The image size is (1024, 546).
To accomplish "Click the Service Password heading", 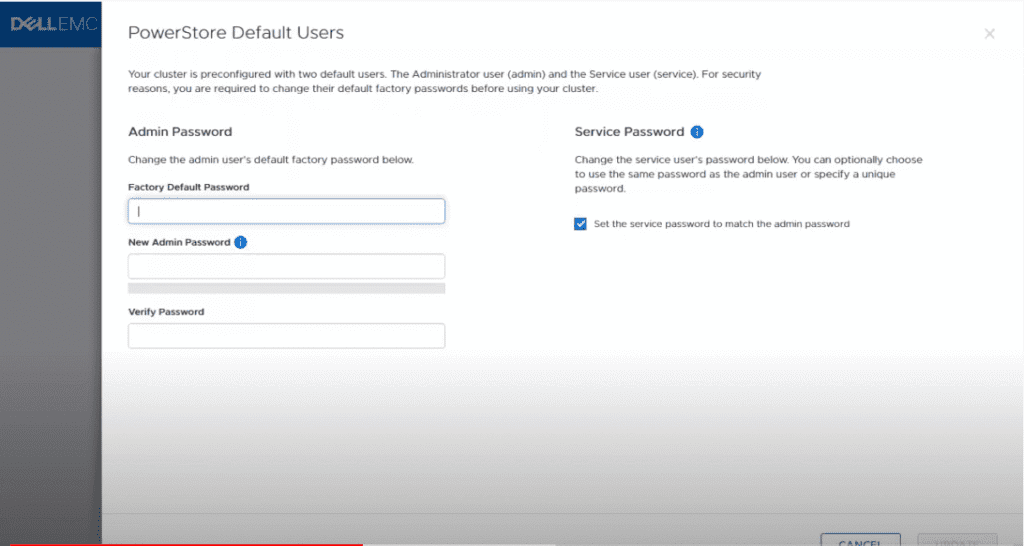I will 629,132.
